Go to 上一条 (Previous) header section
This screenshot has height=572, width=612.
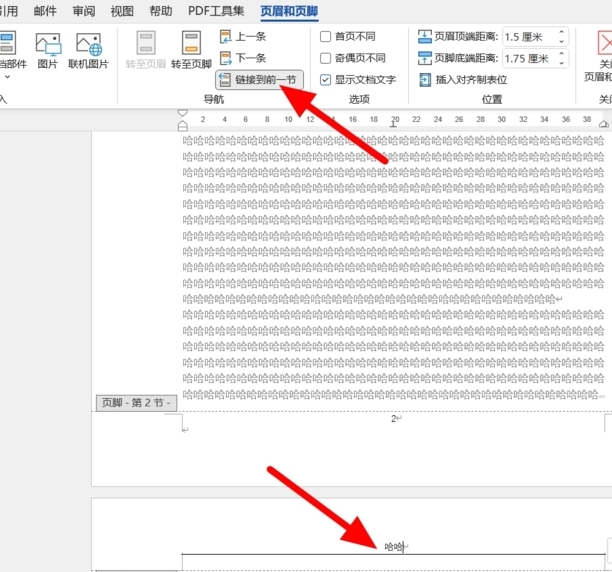[x=243, y=36]
